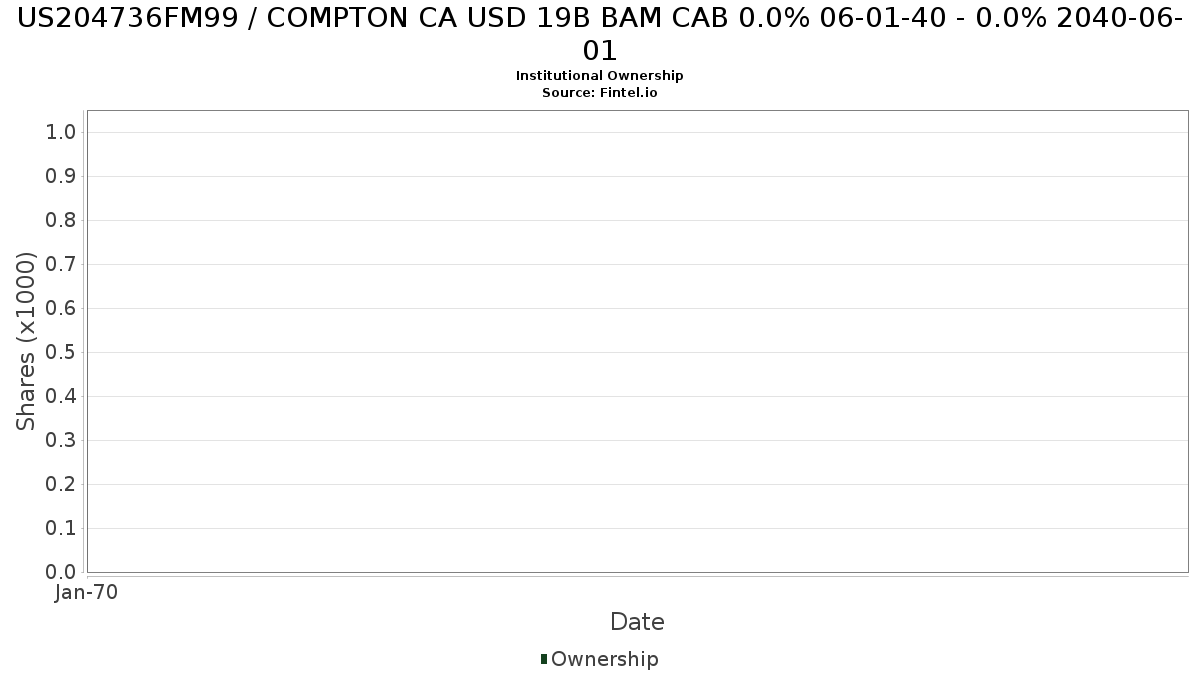Screen dimensions: 1200x675
Task: Click the Shares (x1000) y-axis title
Action: [x=26, y=341]
